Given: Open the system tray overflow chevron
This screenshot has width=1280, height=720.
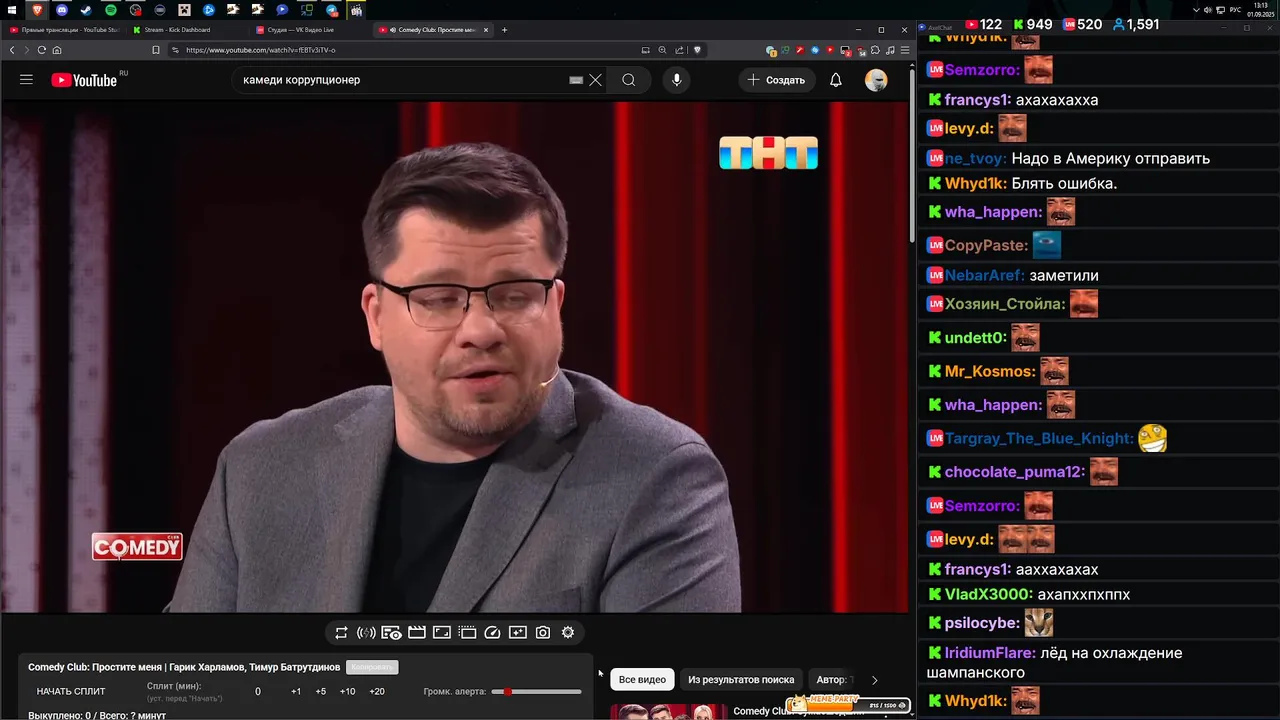Looking at the screenshot, I should point(1197,10).
